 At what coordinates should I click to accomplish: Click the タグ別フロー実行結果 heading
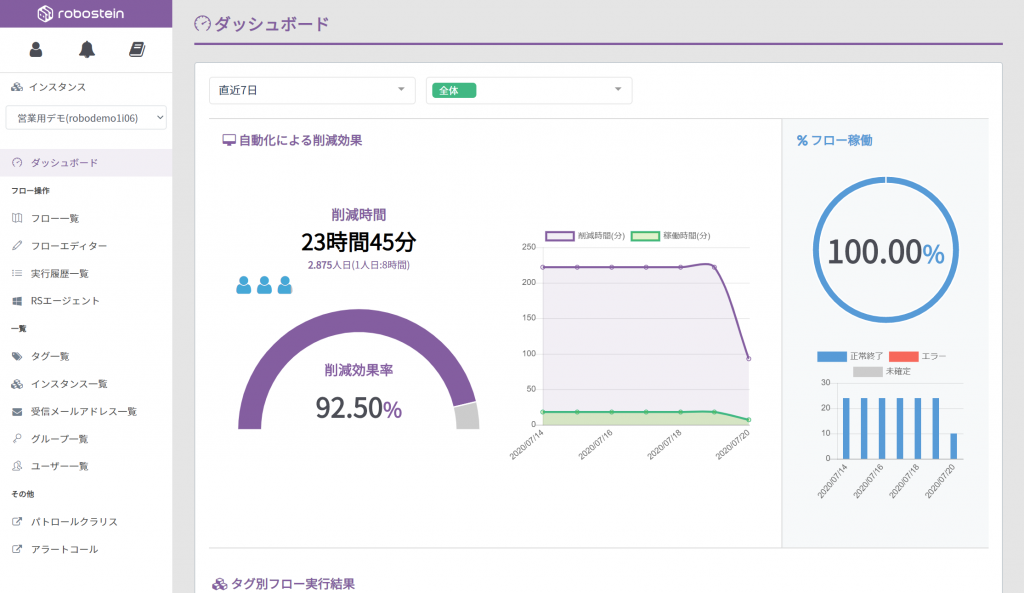(293, 584)
